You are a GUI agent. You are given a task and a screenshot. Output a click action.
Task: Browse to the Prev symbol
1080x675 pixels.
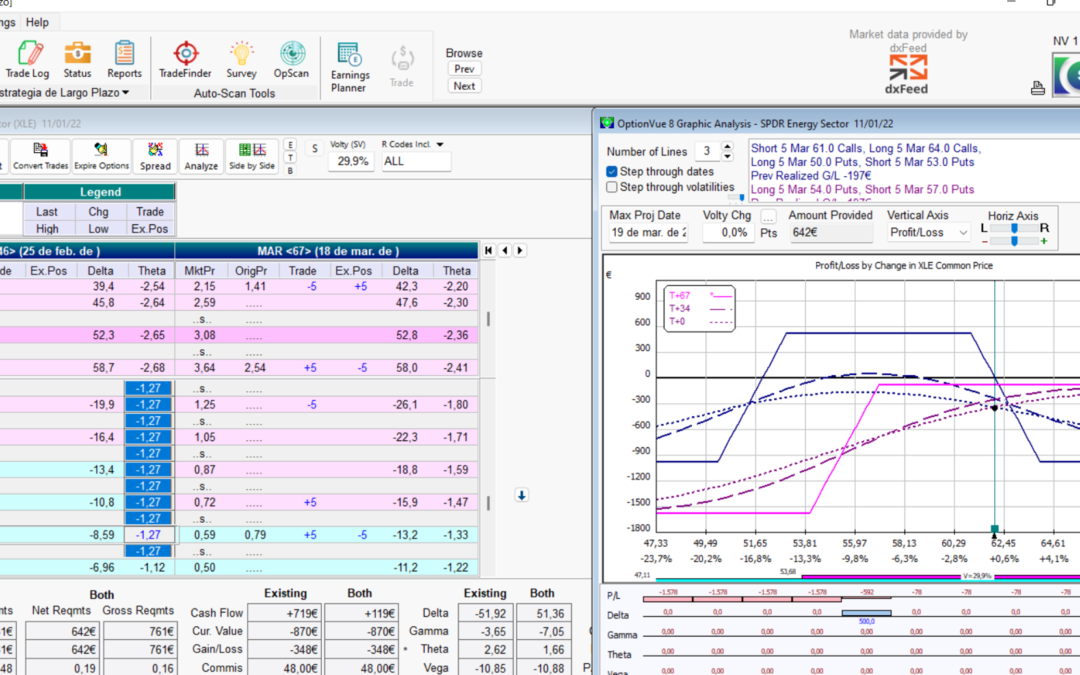464,69
